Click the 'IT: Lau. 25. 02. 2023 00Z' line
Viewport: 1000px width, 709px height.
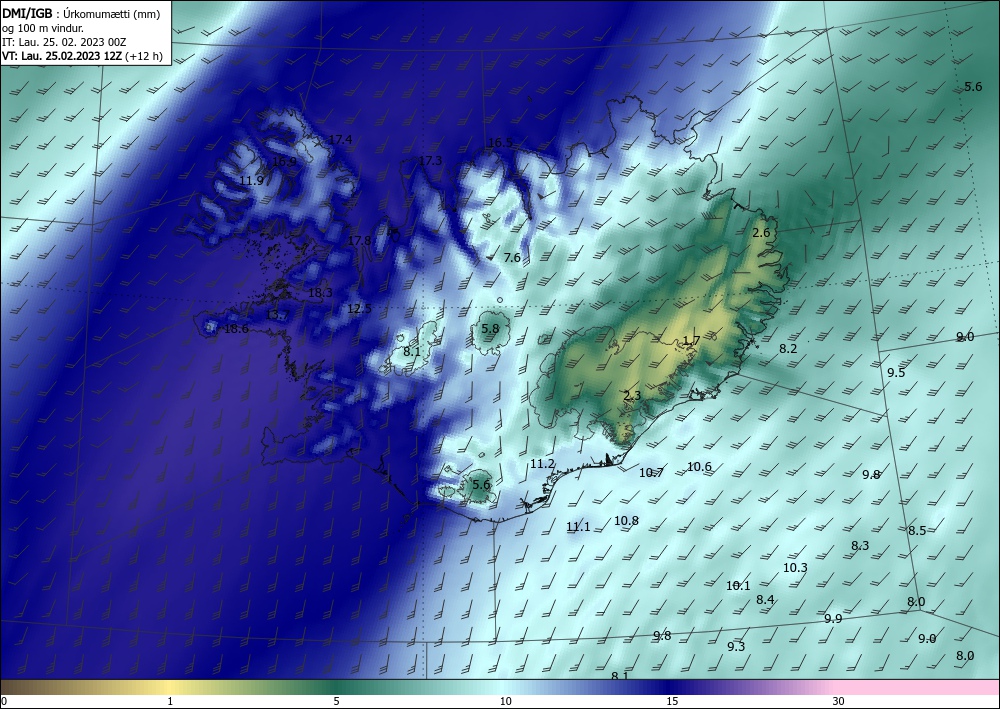pyautogui.click(x=64, y=42)
